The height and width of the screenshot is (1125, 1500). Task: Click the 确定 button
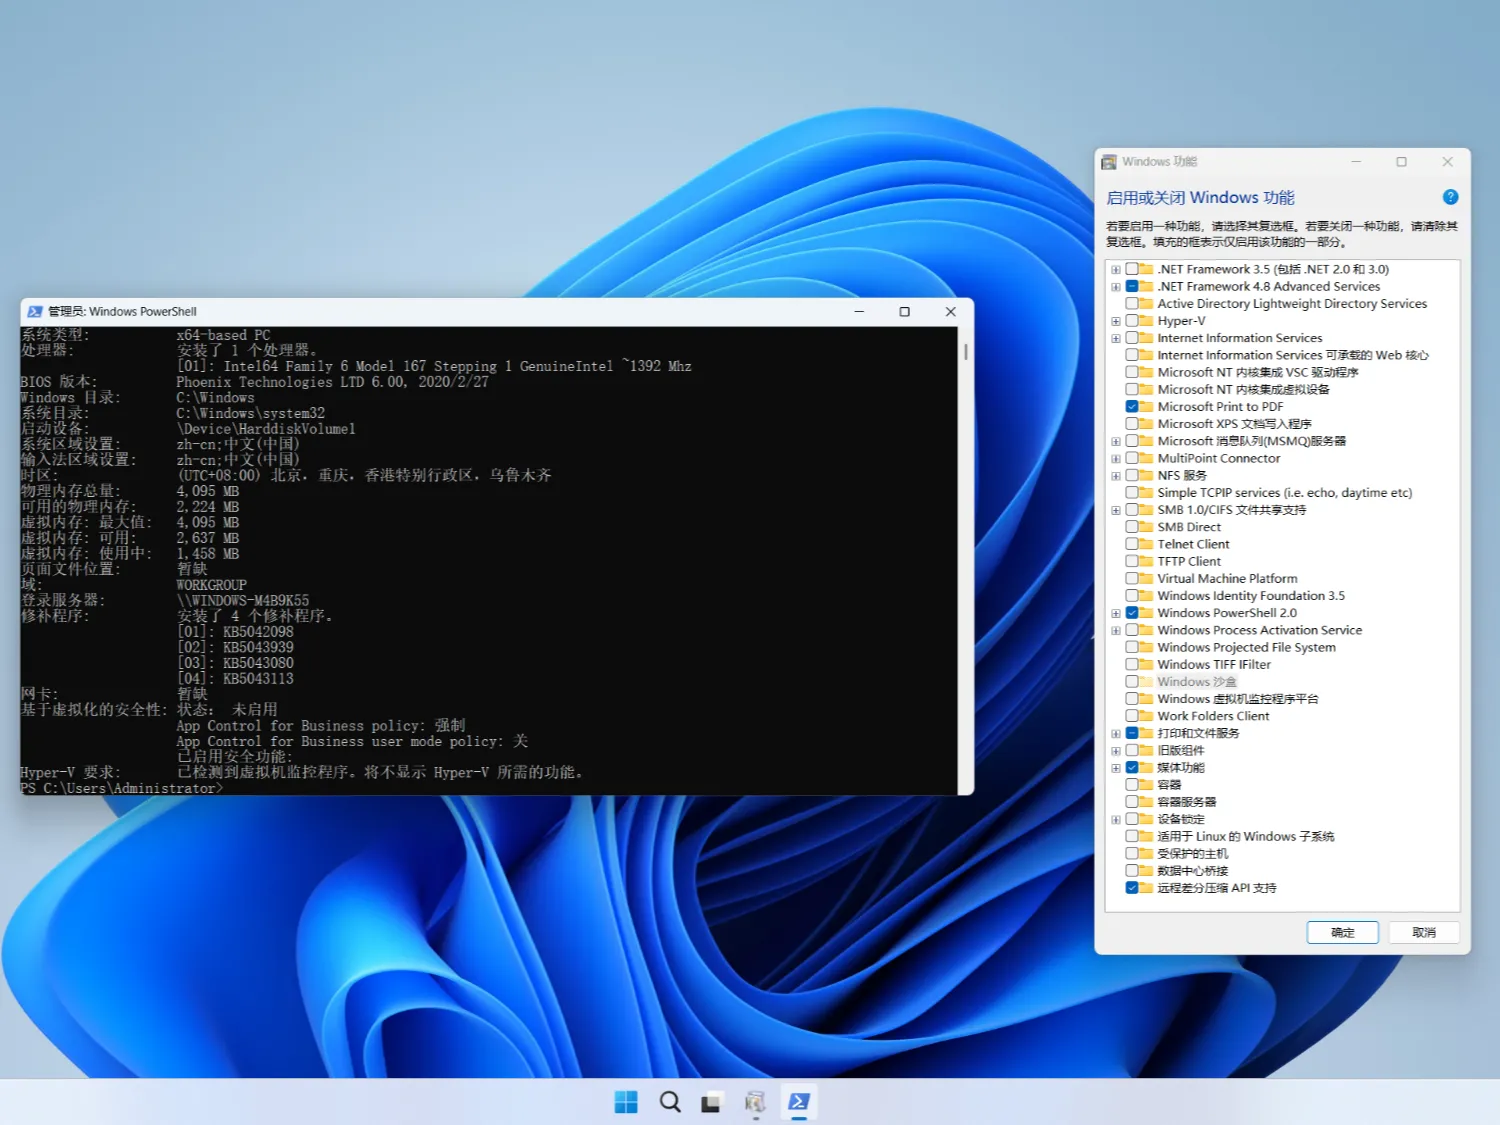pyautogui.click(x=1342, y=931)
